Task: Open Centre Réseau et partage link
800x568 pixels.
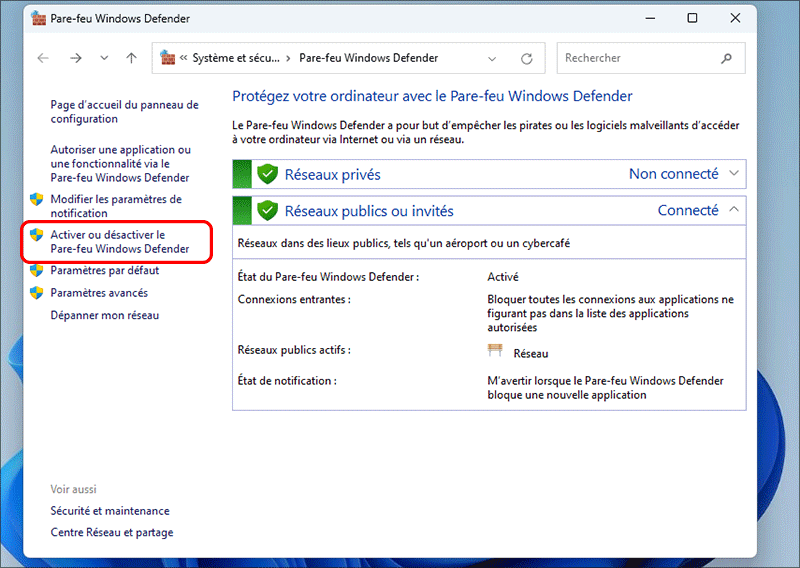Action: 112,532
